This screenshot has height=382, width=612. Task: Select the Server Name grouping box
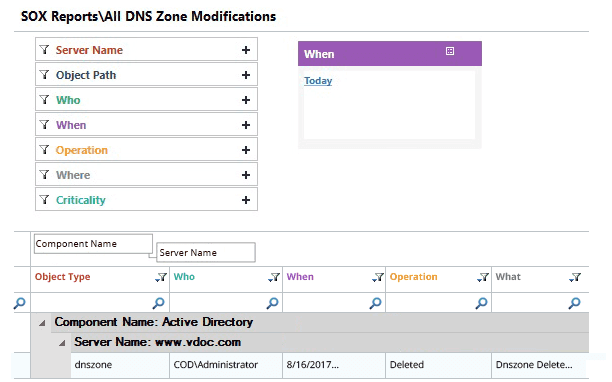click(x=206, y=252)
